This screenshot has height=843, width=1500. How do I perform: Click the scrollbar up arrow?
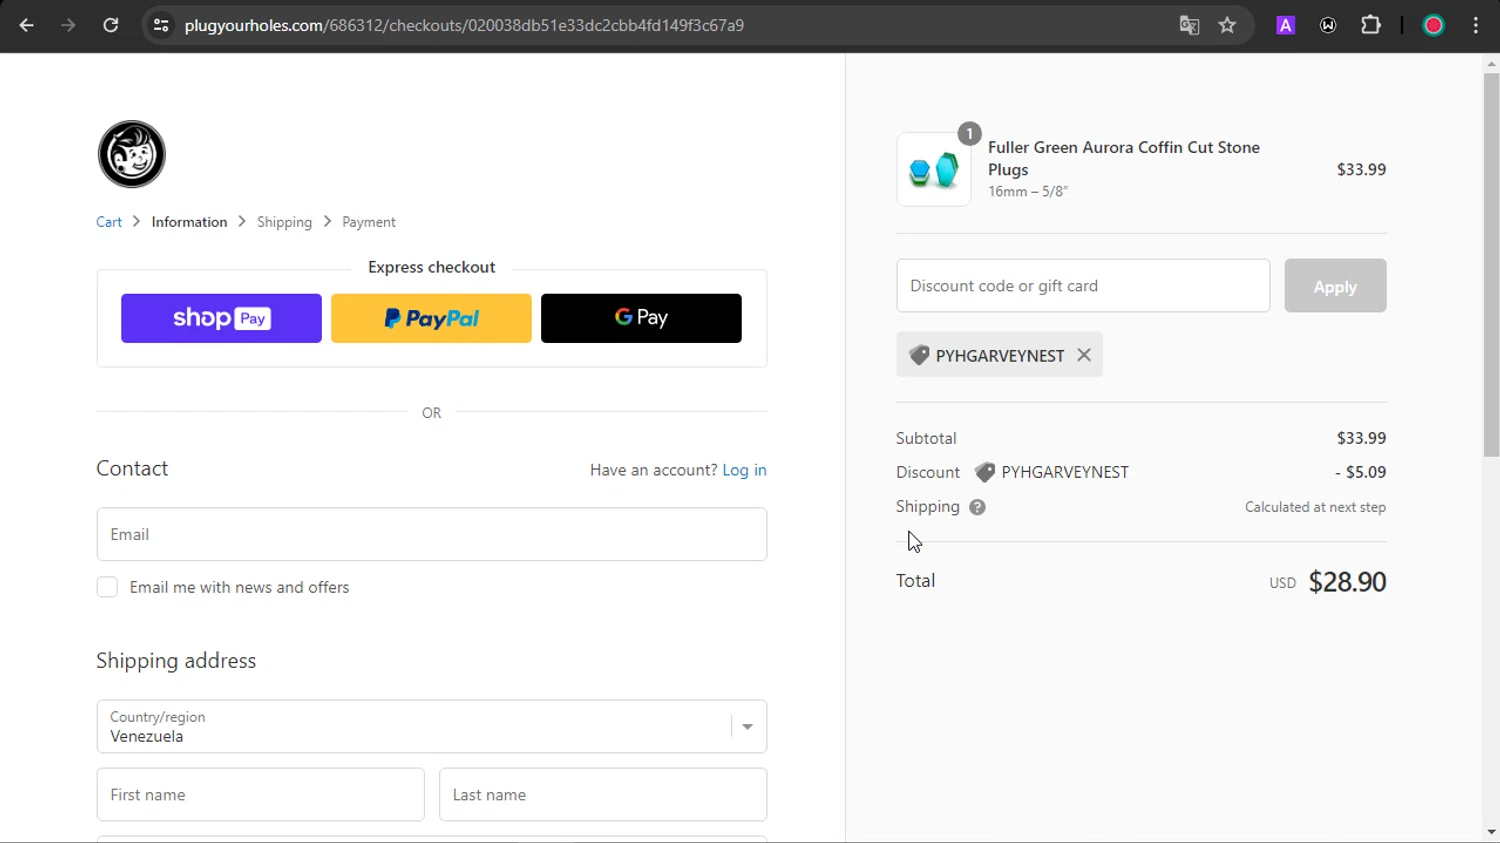click(x=1491, y=64)
